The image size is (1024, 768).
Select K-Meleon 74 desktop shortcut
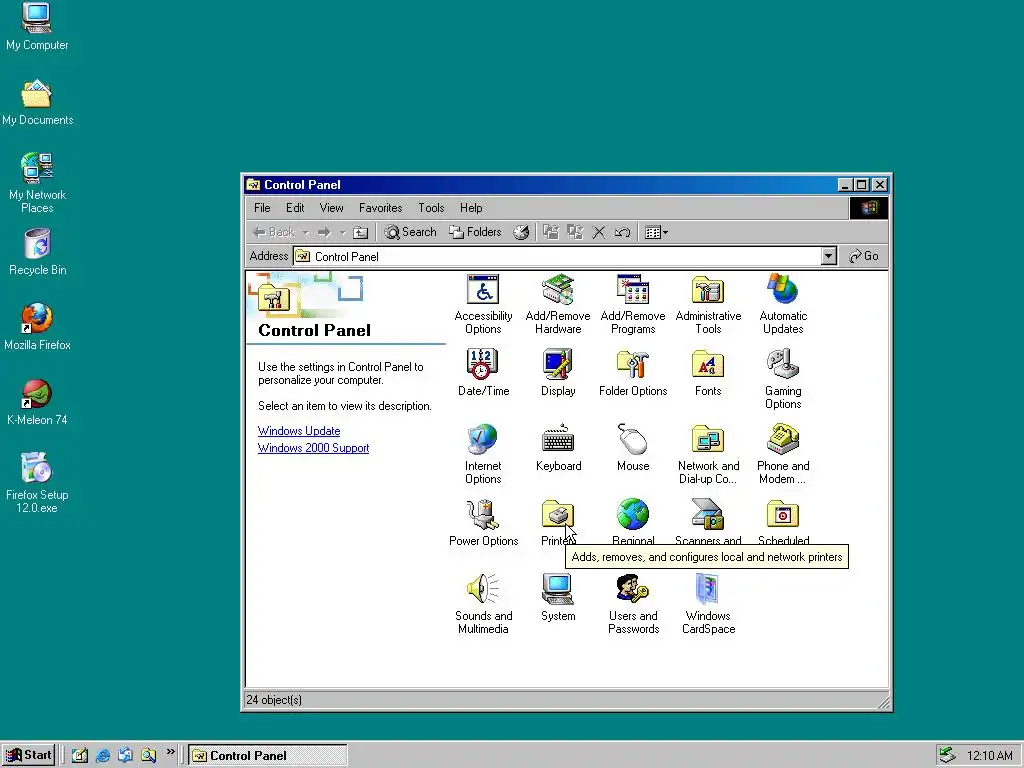tap(37, 402)
